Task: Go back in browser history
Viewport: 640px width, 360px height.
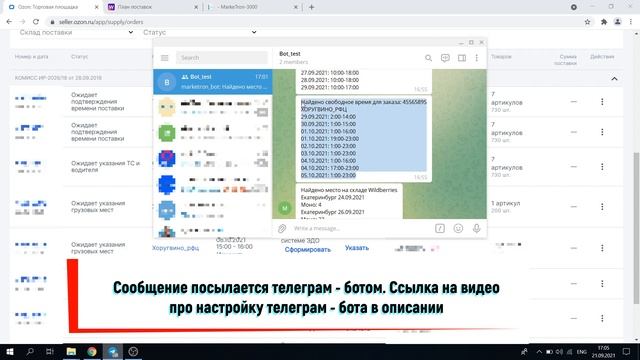Action: (9, 22)
